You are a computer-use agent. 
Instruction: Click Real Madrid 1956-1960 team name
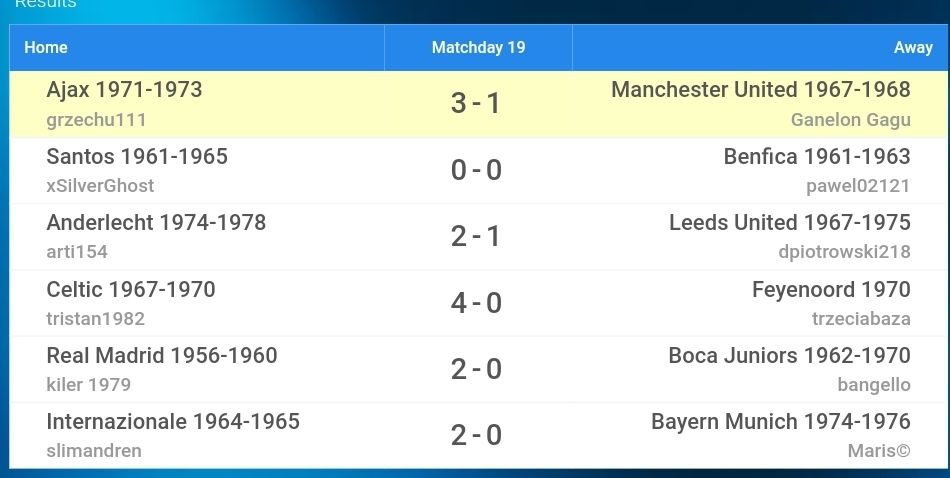[162, 355]
